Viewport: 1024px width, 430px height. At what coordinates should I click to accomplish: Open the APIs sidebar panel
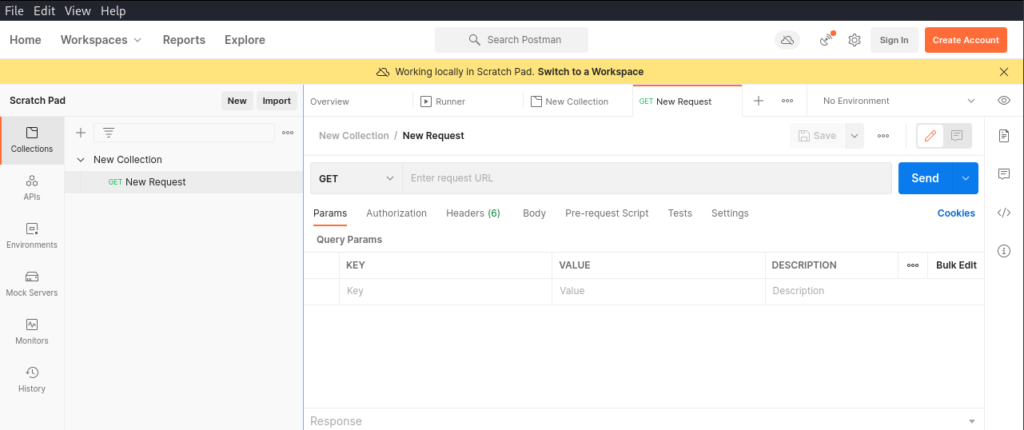[x=32, y=188]
